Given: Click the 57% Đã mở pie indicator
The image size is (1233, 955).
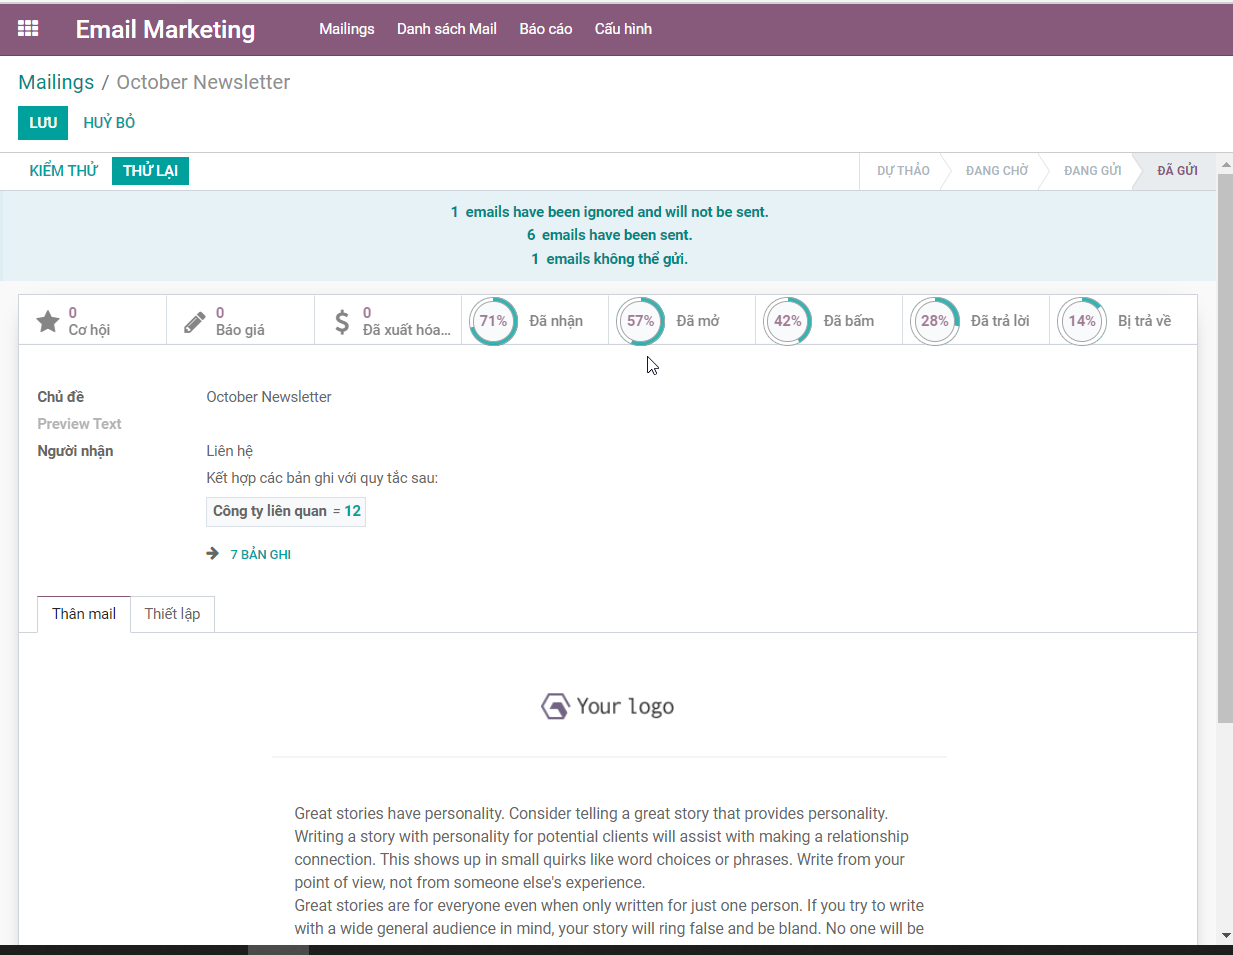Looking at the screenshot, I should click(x=640, y=321).
